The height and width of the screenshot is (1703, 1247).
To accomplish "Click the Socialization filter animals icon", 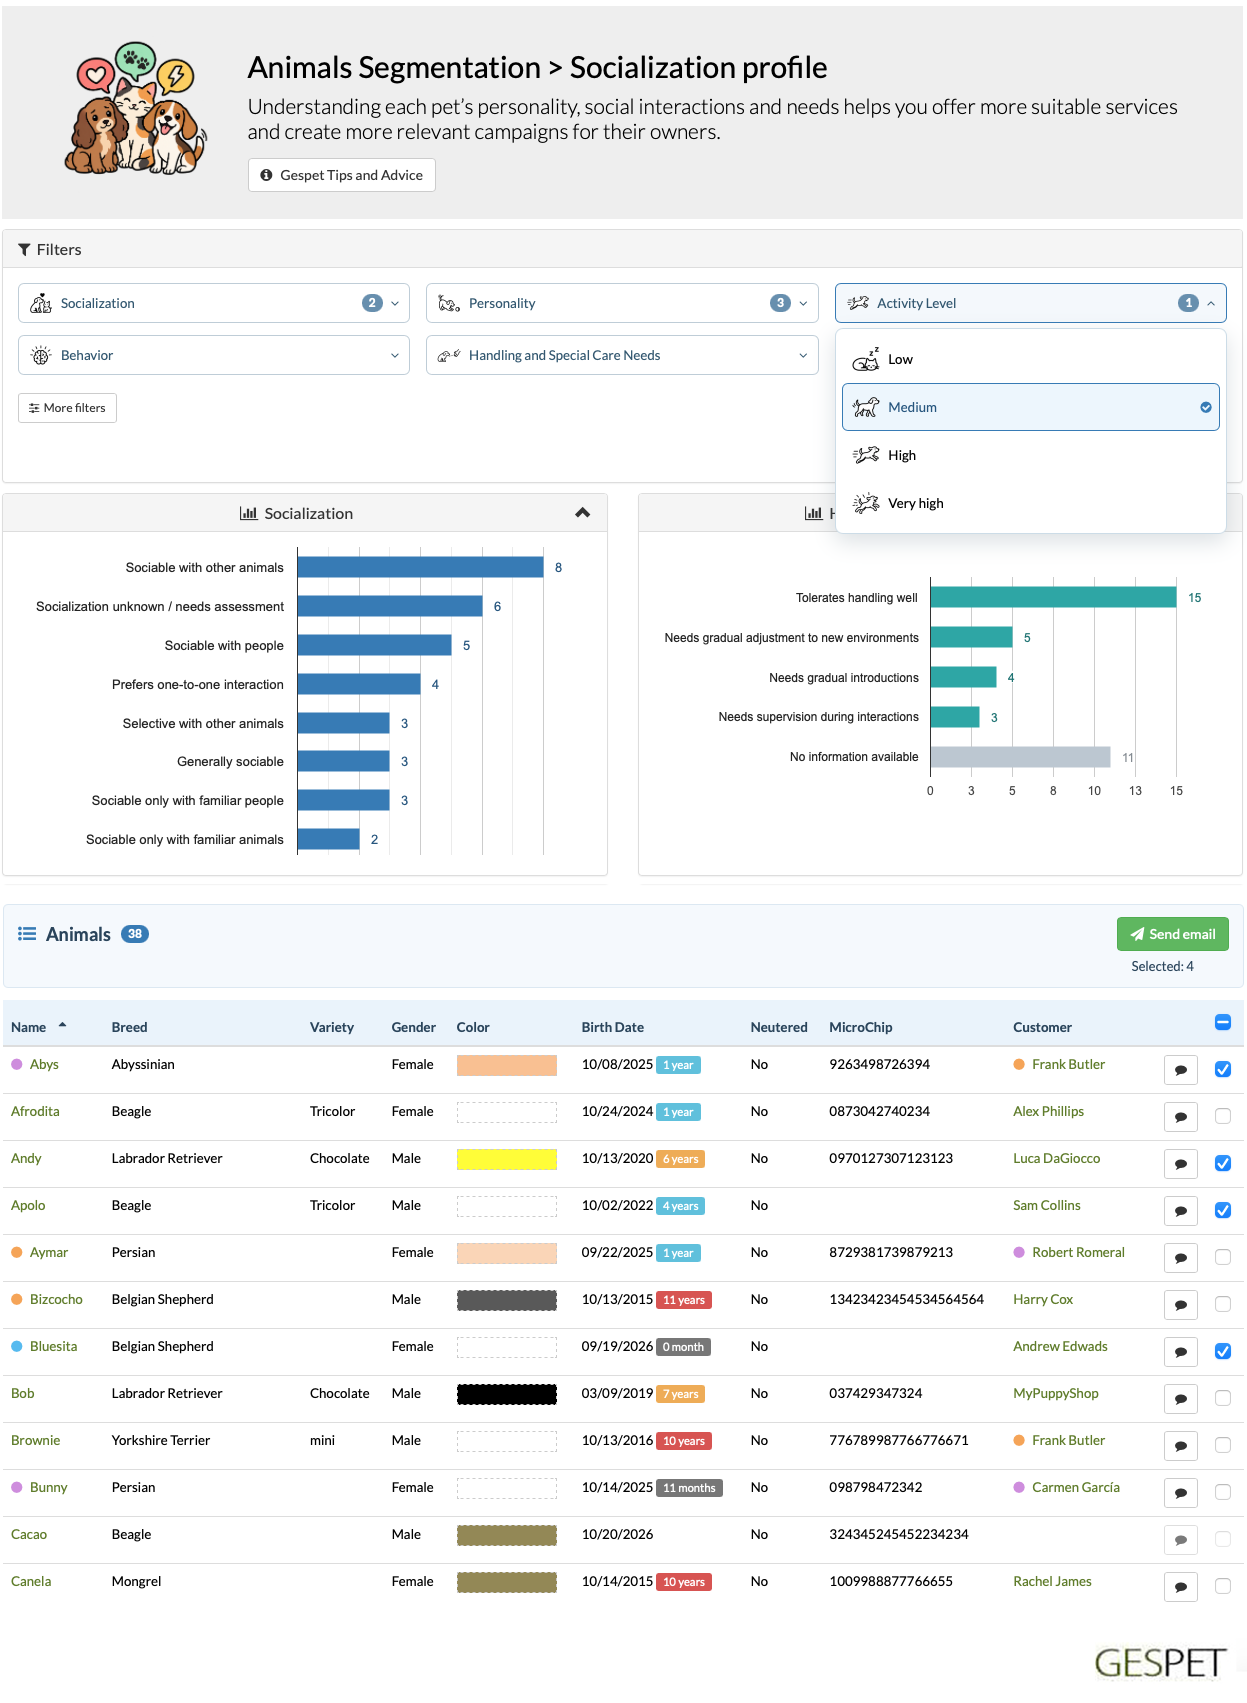I will pyautogui.click(x=41, y=303).
